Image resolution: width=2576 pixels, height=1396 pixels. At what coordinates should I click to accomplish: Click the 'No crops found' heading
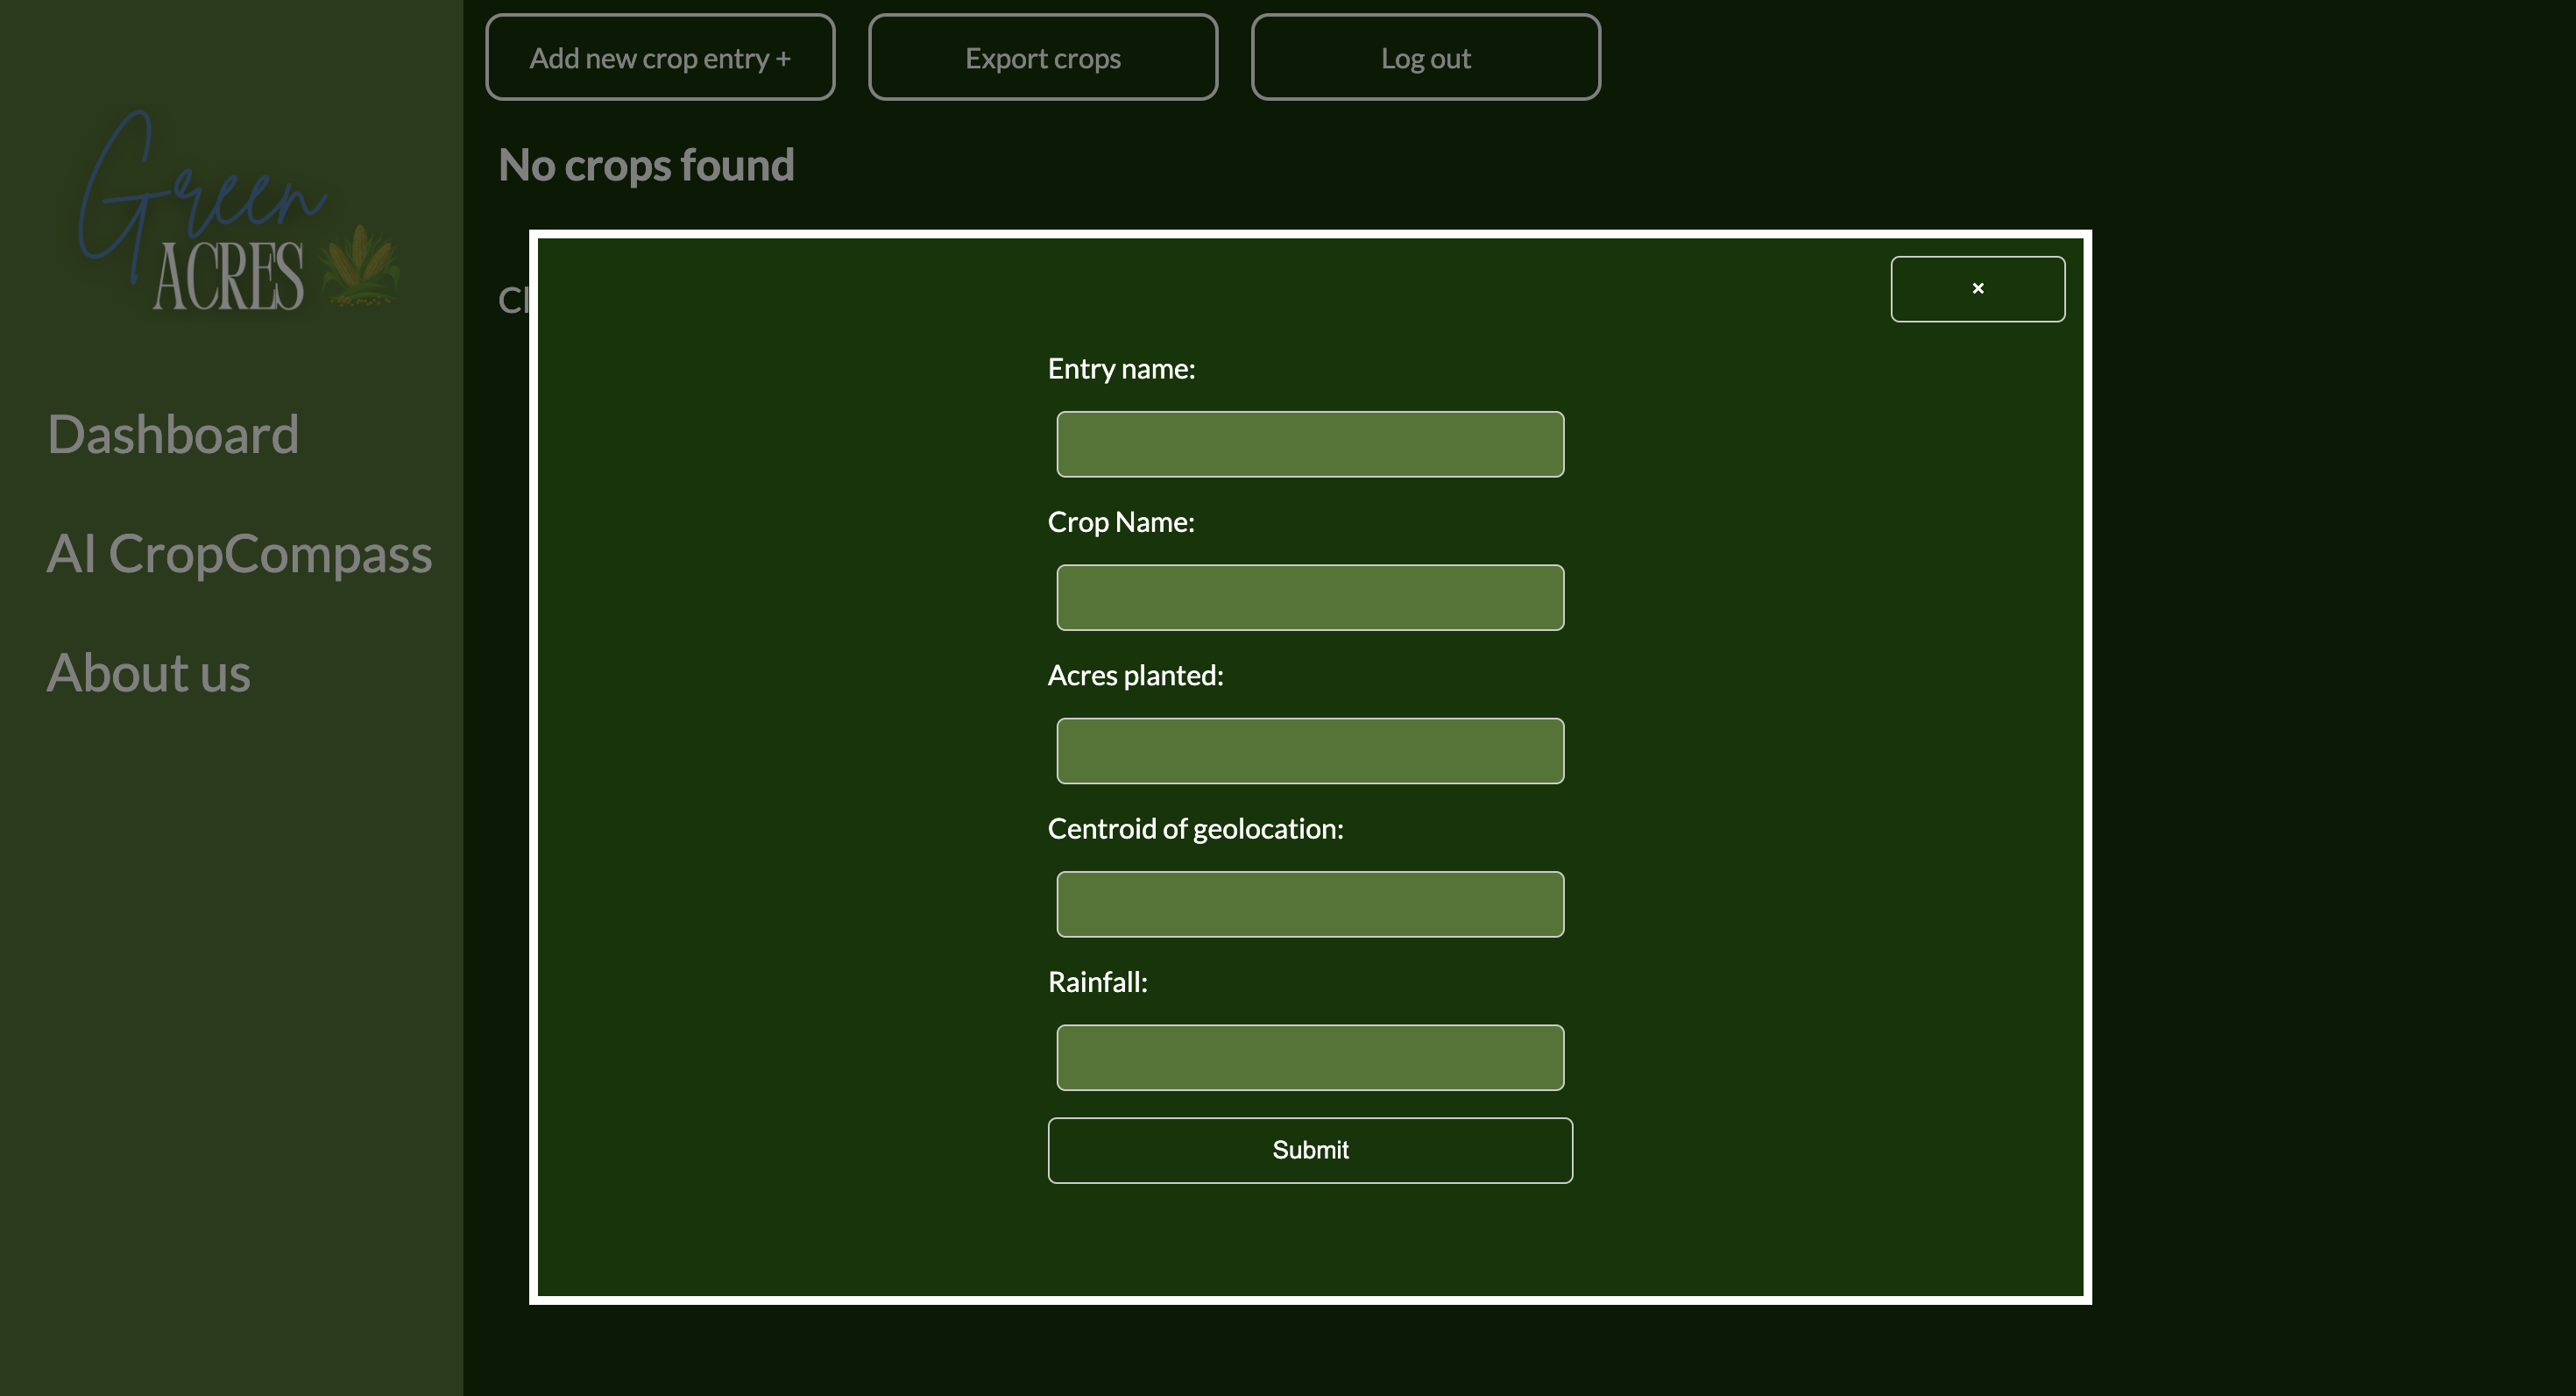646,165
